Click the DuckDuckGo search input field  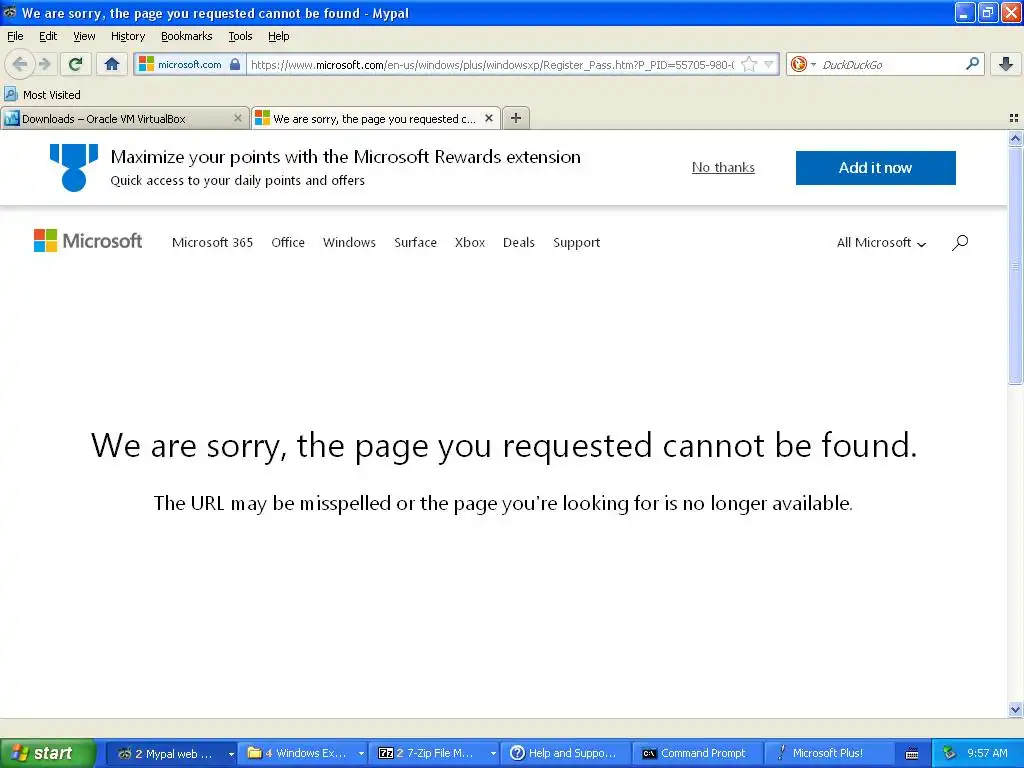tap(891, 64)
